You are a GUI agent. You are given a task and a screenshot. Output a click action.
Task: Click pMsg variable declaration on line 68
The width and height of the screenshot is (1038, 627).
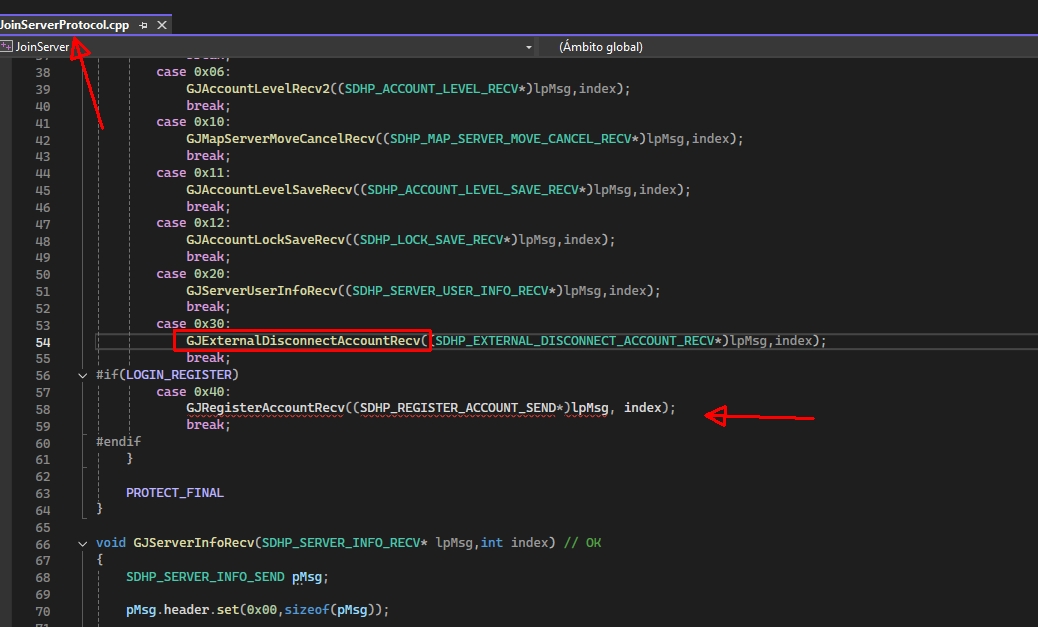click(x=307, y=577)
